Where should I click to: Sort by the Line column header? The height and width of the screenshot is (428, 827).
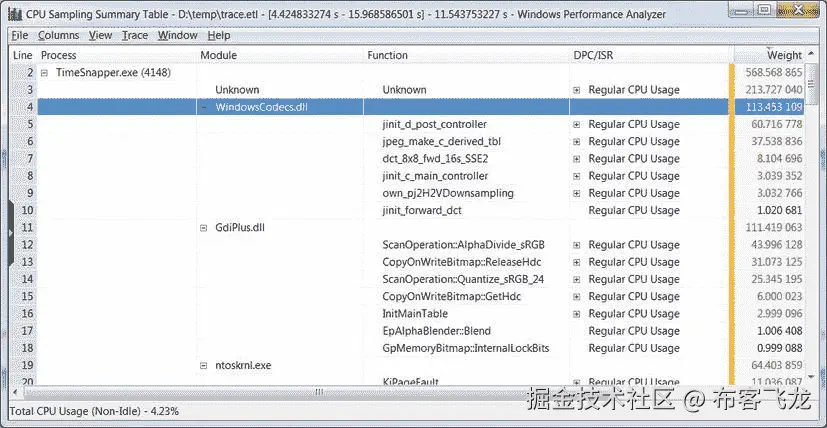(23, 55)
